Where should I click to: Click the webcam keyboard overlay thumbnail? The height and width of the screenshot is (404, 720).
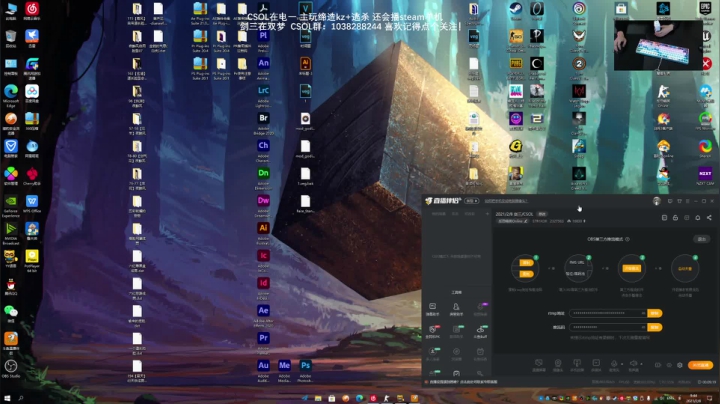[658, 45]
